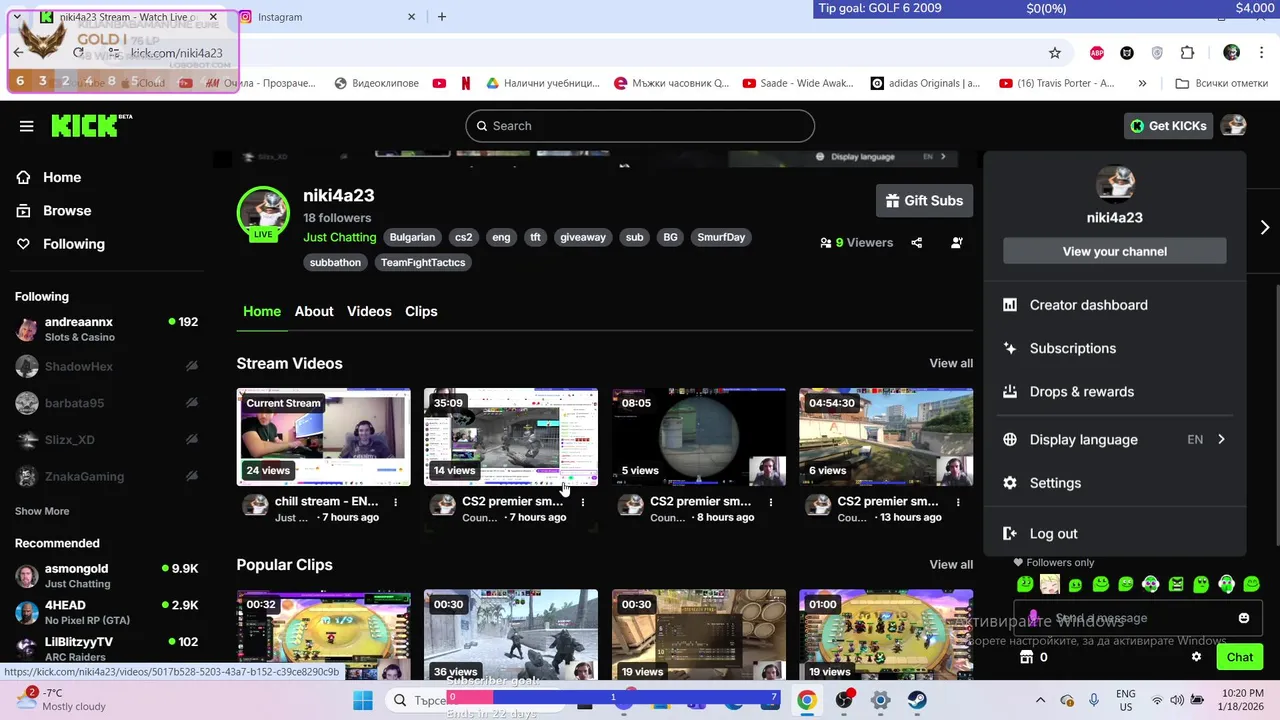This screenshot has width=1280, height=720.
Task: Bookmark this page with the star icon
Action: 1054,53
